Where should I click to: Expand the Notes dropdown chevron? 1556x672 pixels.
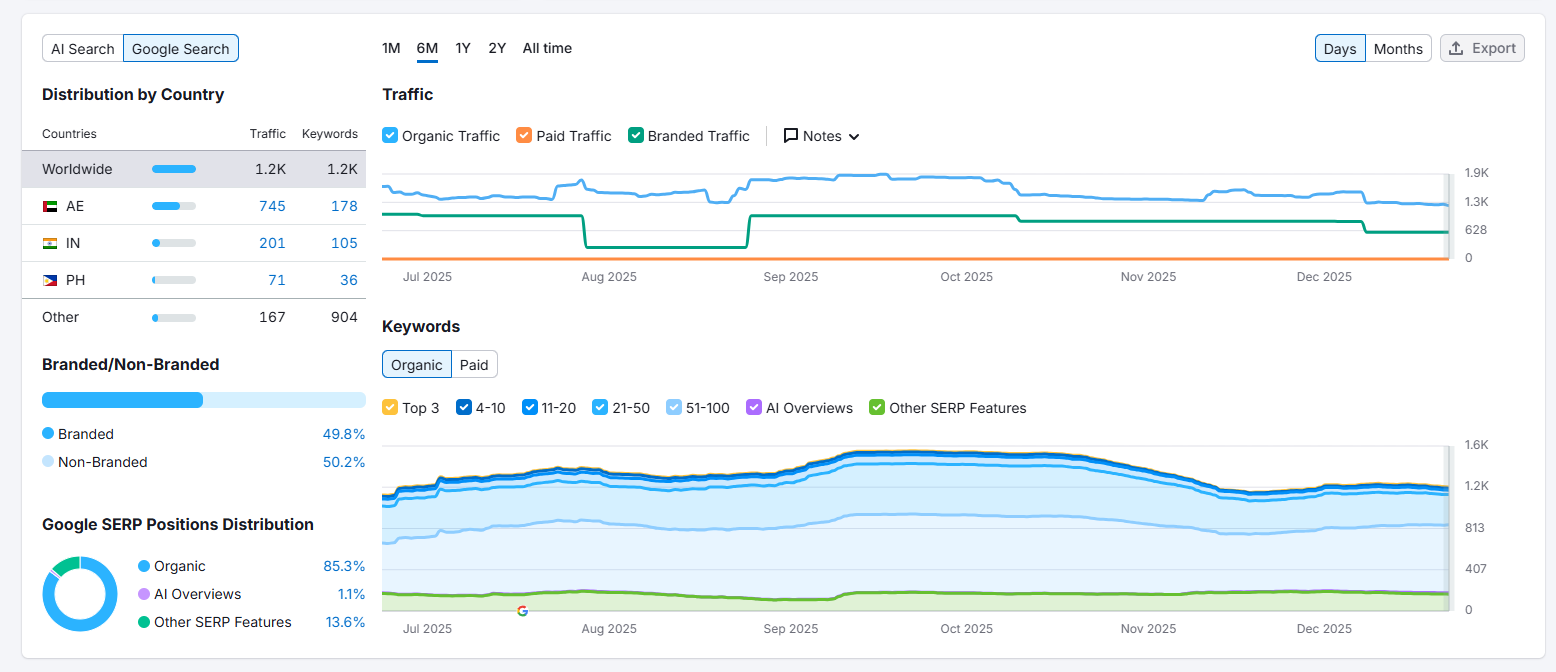coord(854,137)
